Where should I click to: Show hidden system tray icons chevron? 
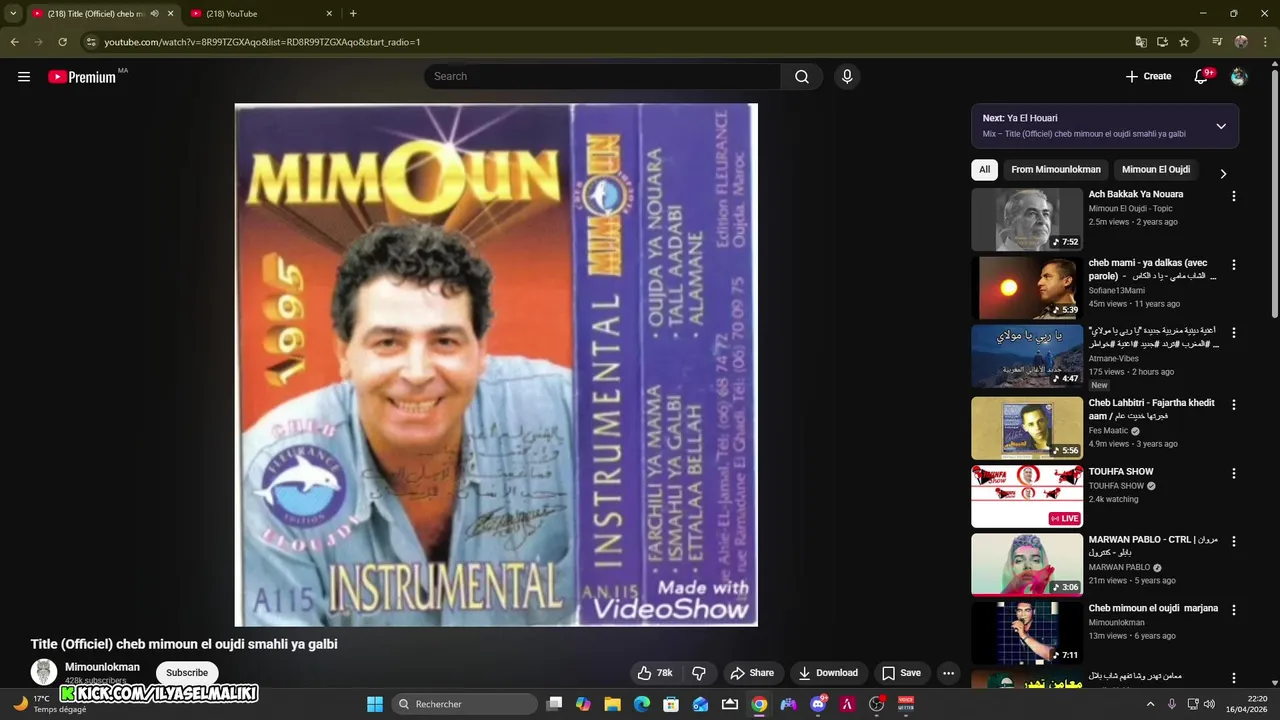point(1150,704)
